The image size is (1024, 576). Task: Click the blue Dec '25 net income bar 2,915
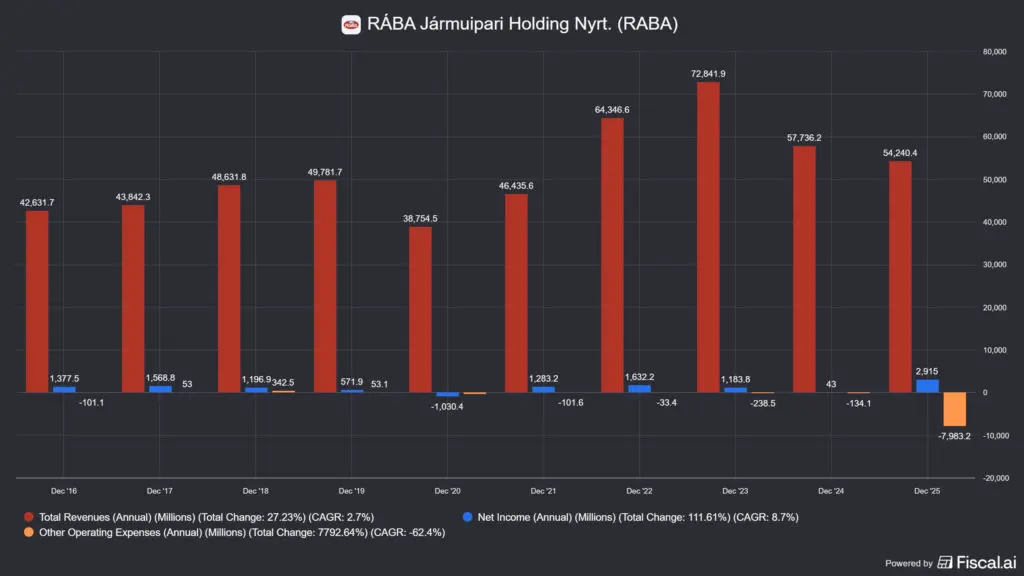(927, 386)
